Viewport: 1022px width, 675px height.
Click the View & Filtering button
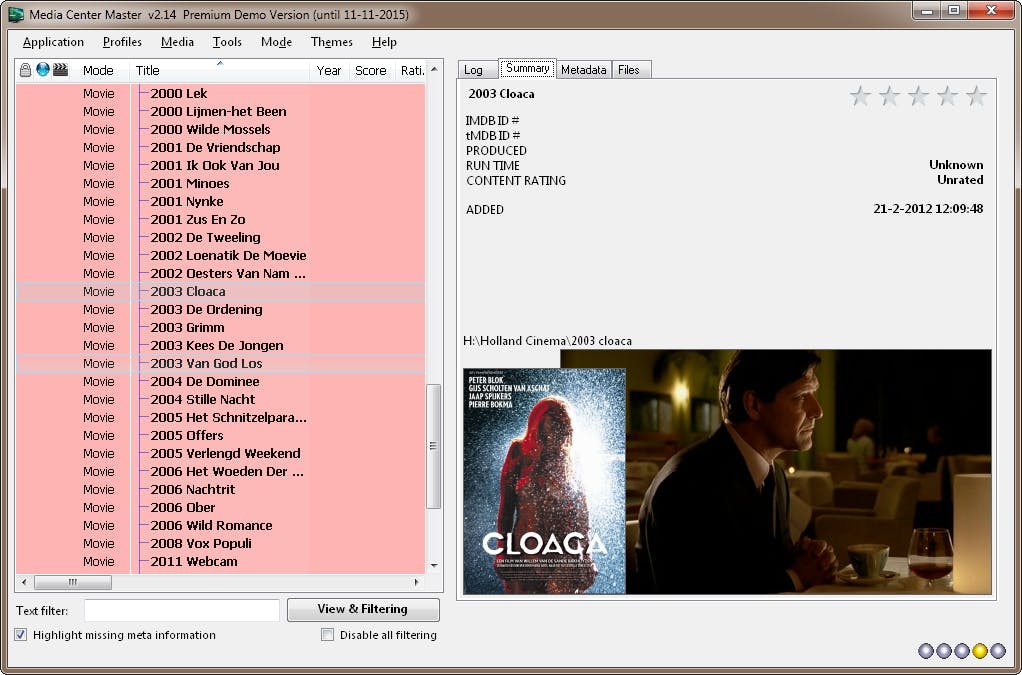point(363,609)
